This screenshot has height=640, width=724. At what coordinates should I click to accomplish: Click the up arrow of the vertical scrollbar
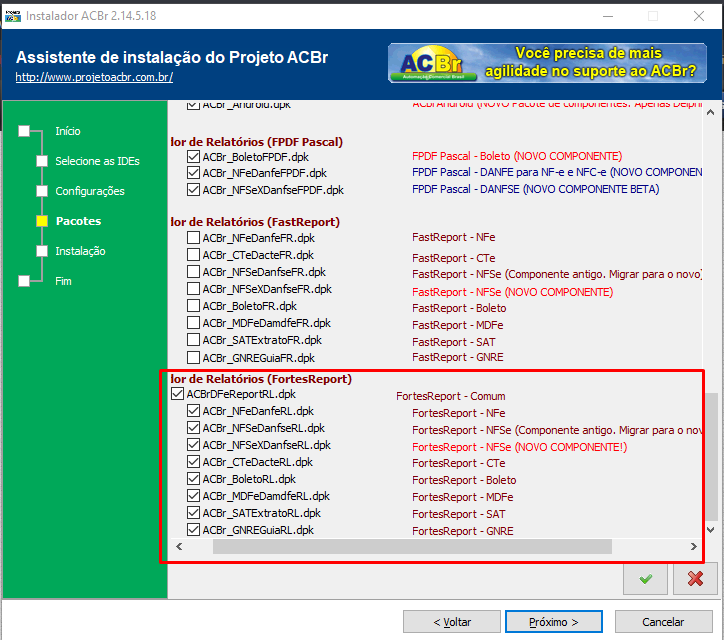[710, 112]
